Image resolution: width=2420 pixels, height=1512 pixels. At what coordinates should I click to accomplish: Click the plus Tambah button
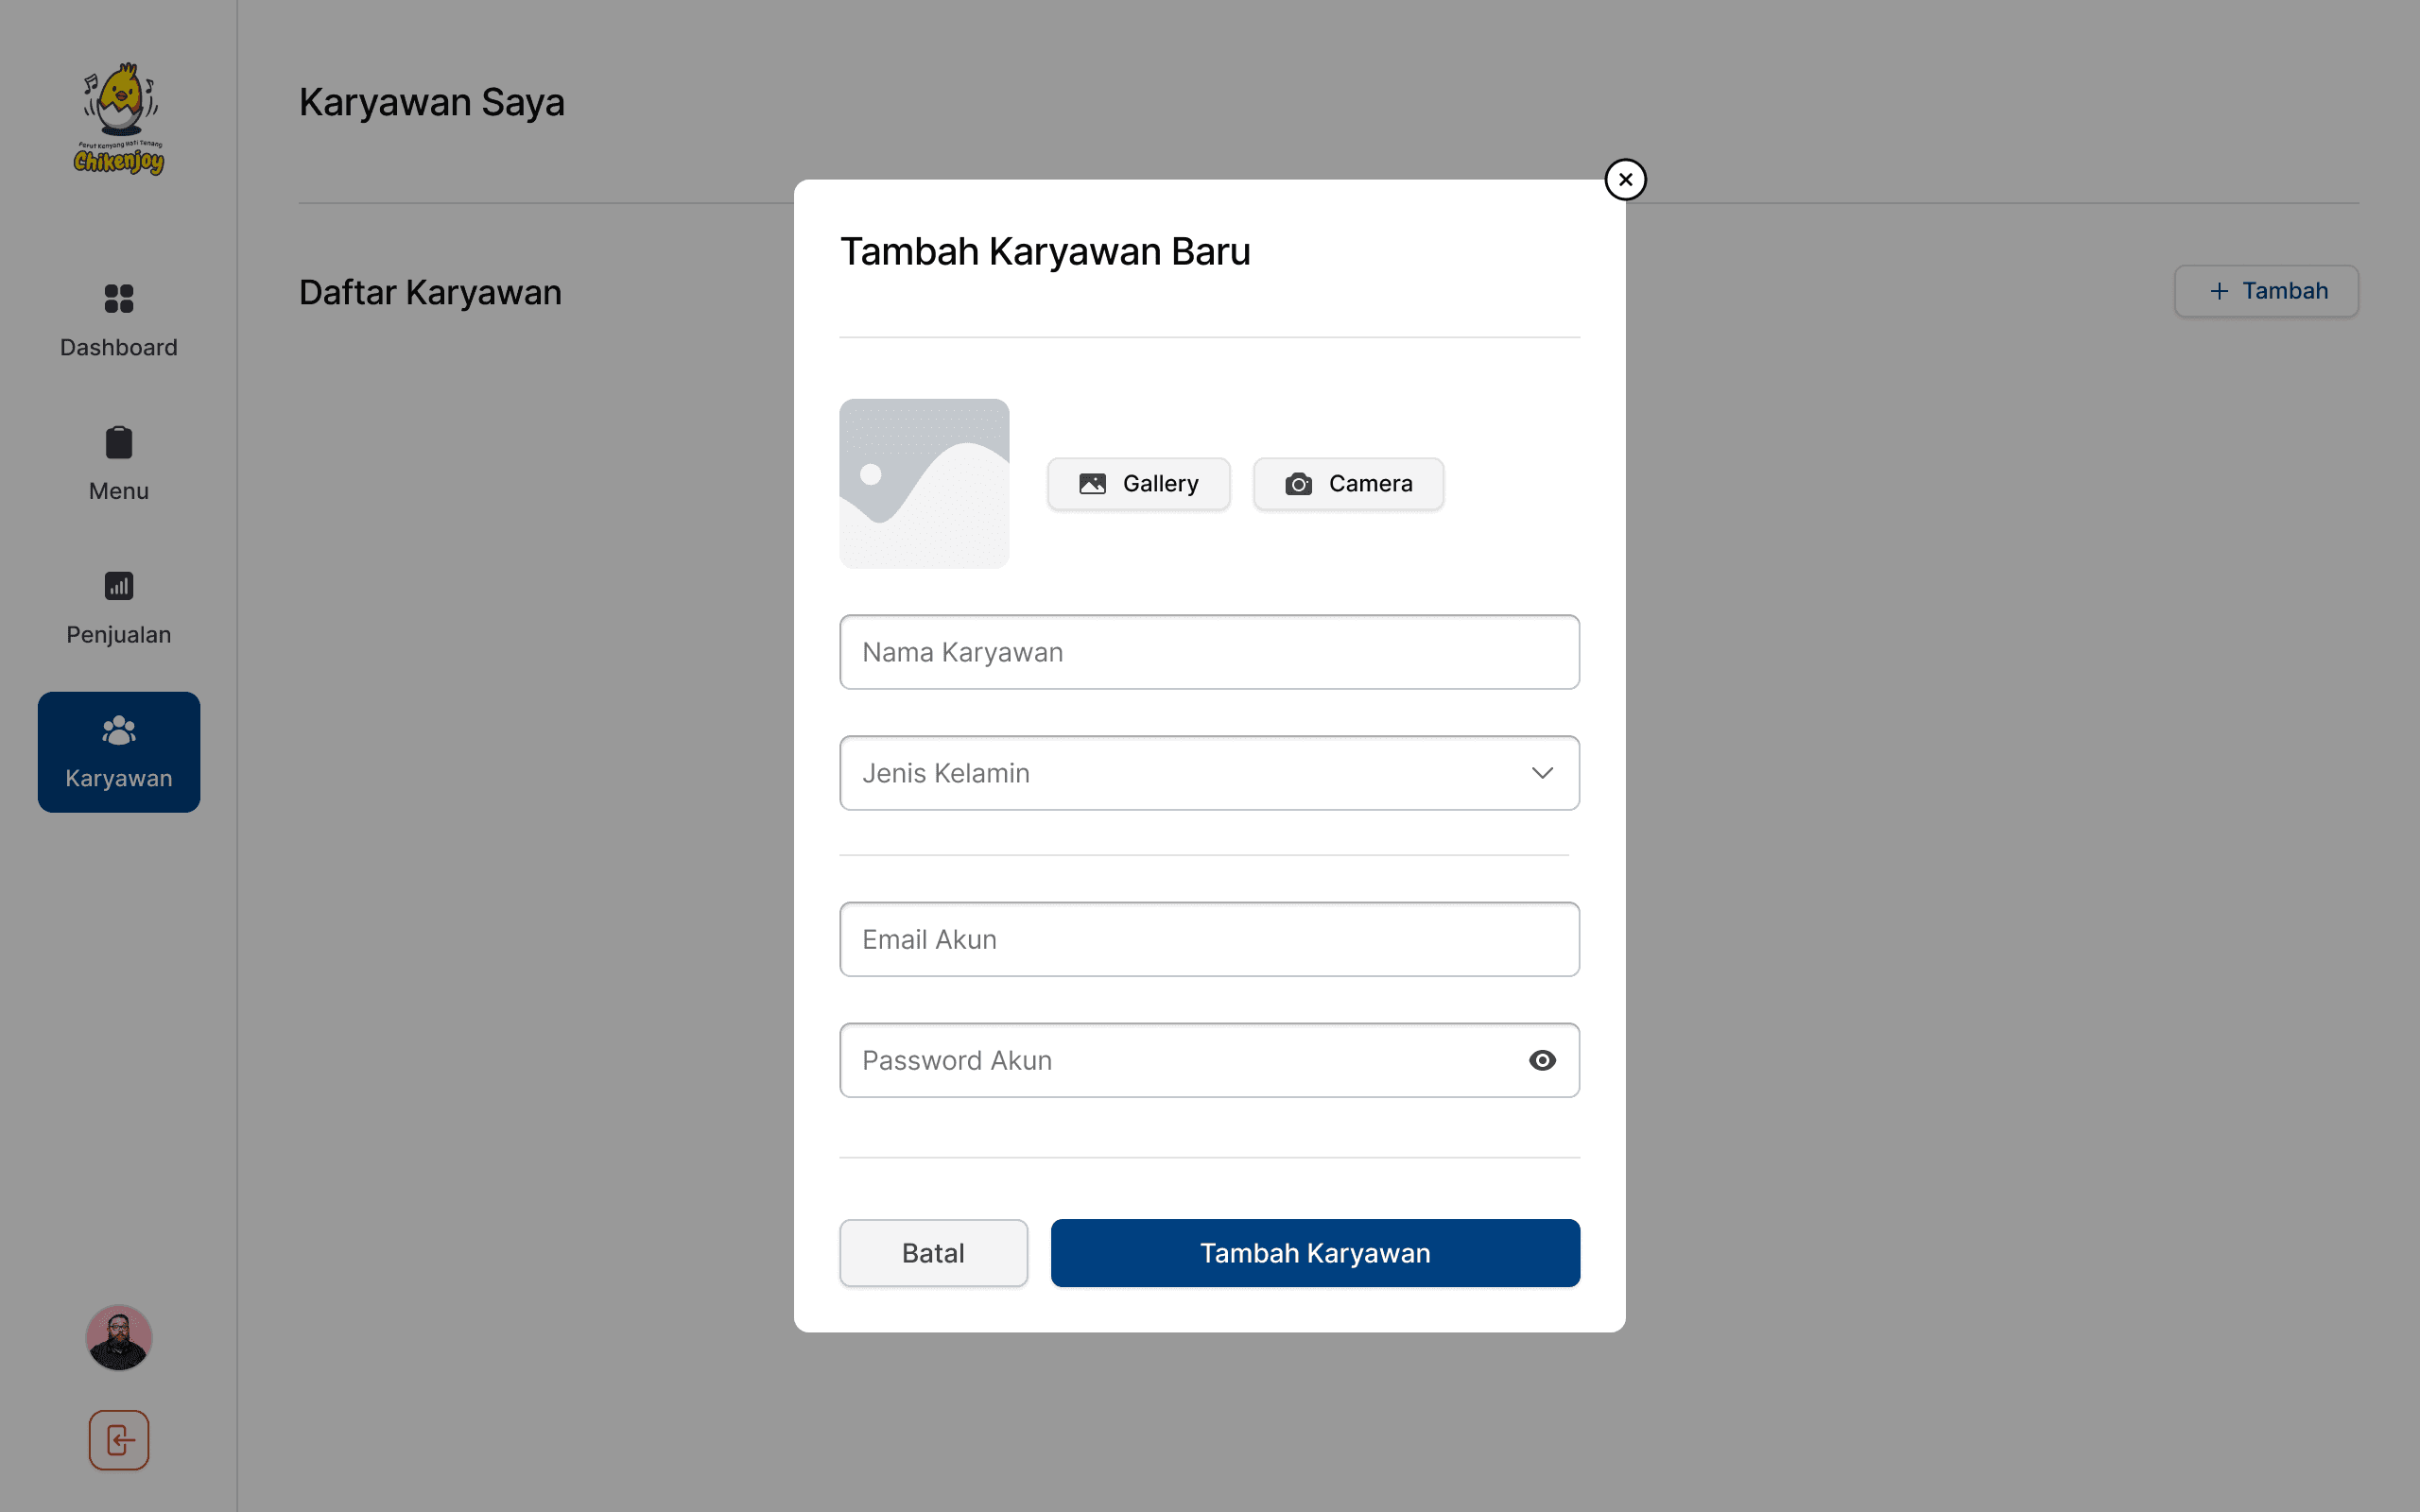(2266, 291)
